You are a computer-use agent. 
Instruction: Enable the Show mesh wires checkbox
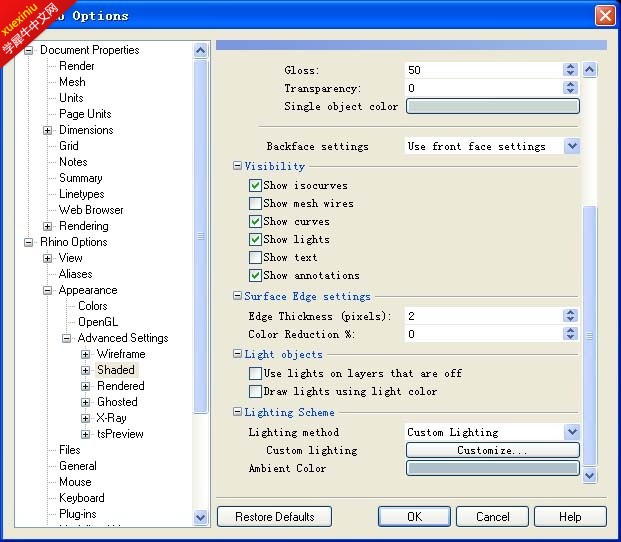tap(255, 203)
